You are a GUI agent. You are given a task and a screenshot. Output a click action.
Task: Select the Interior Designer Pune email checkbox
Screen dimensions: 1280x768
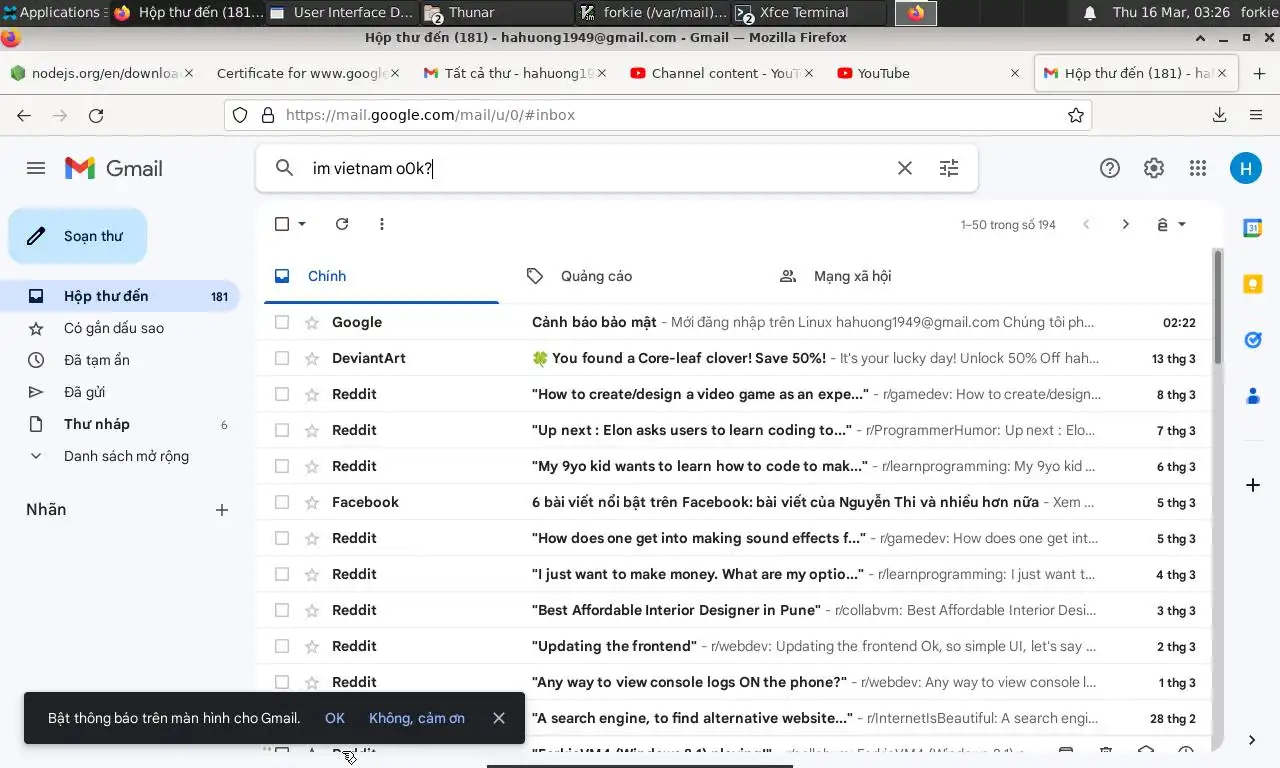point(282,610)
